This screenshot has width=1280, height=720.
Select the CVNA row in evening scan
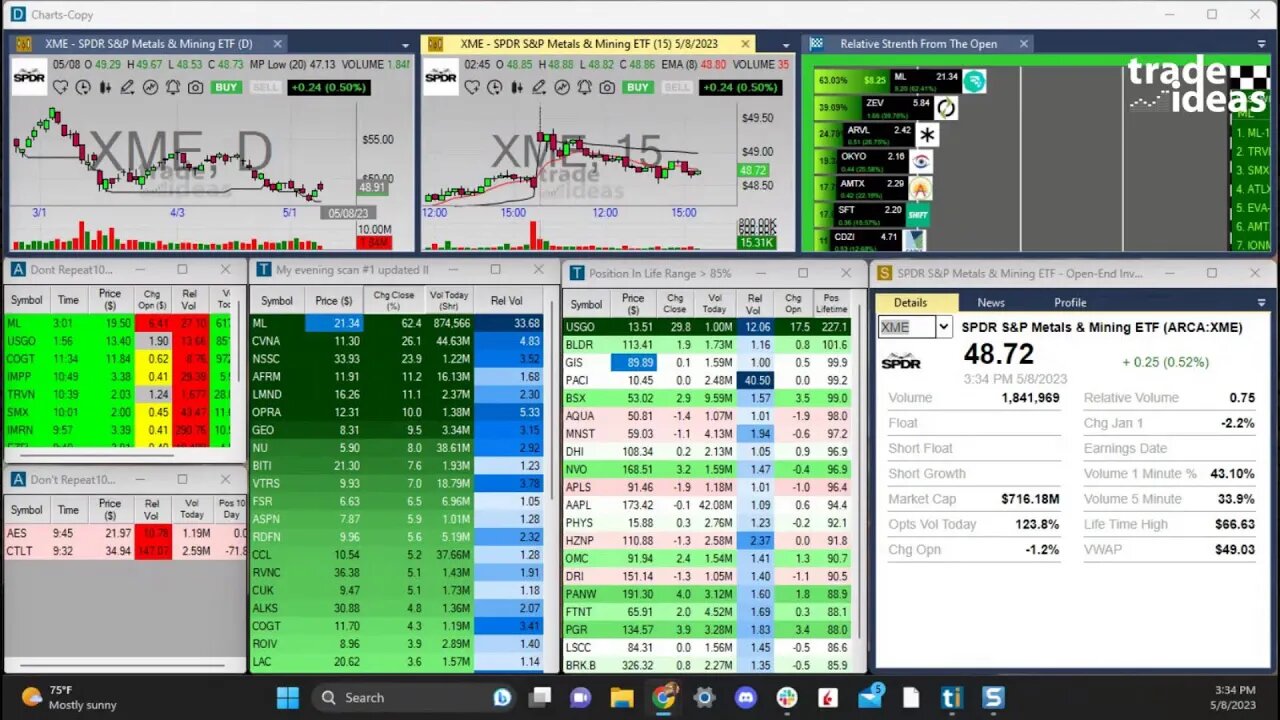coord(397,341)
